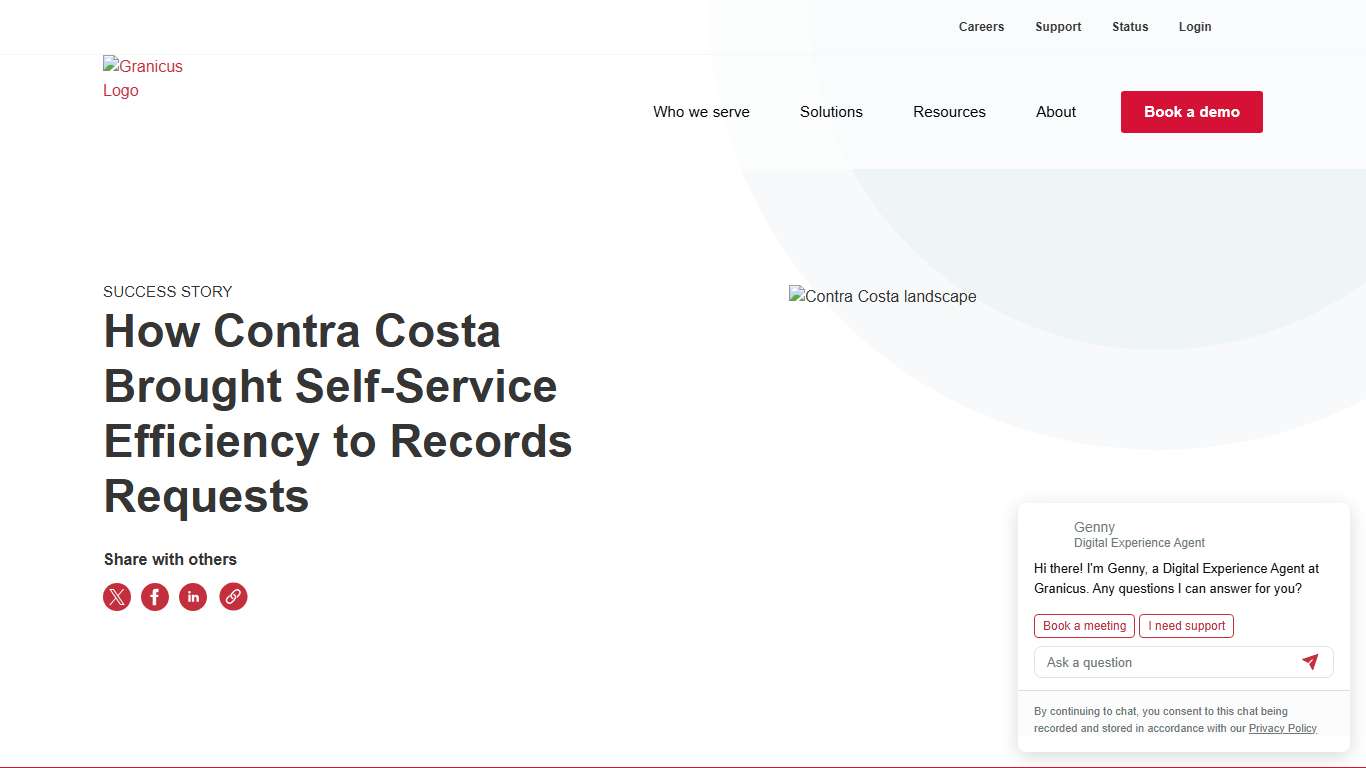
Task: Expand the Who we serve menu
Action: (701, 112)
